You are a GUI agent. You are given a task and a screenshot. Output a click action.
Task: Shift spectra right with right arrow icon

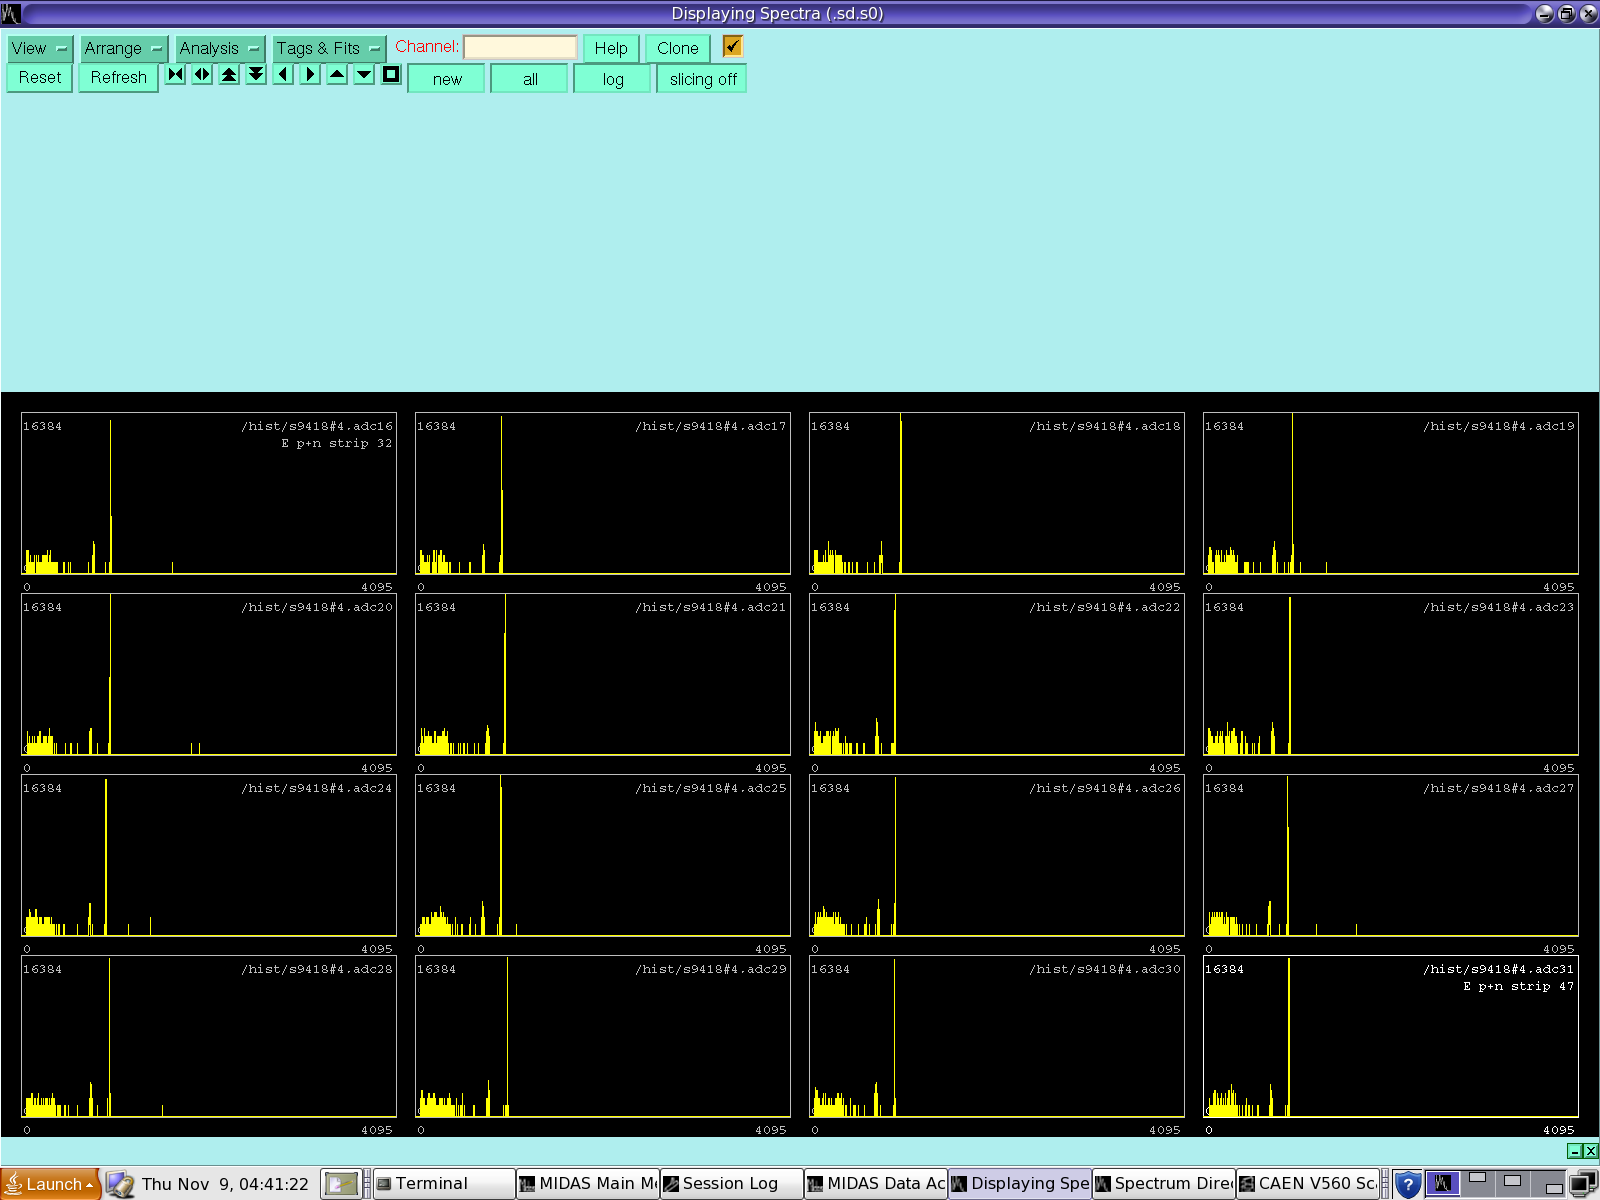tap(311, 75)
